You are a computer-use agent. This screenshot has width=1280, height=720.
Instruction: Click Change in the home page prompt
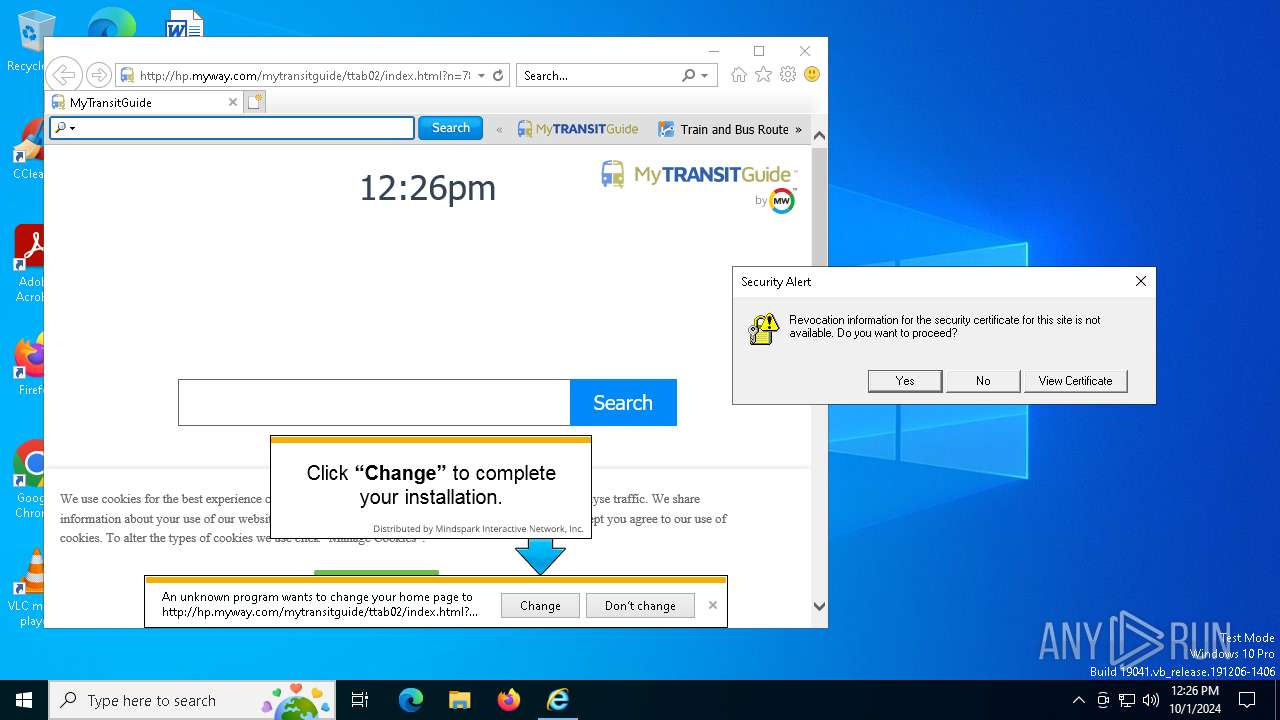coord(540,605)
